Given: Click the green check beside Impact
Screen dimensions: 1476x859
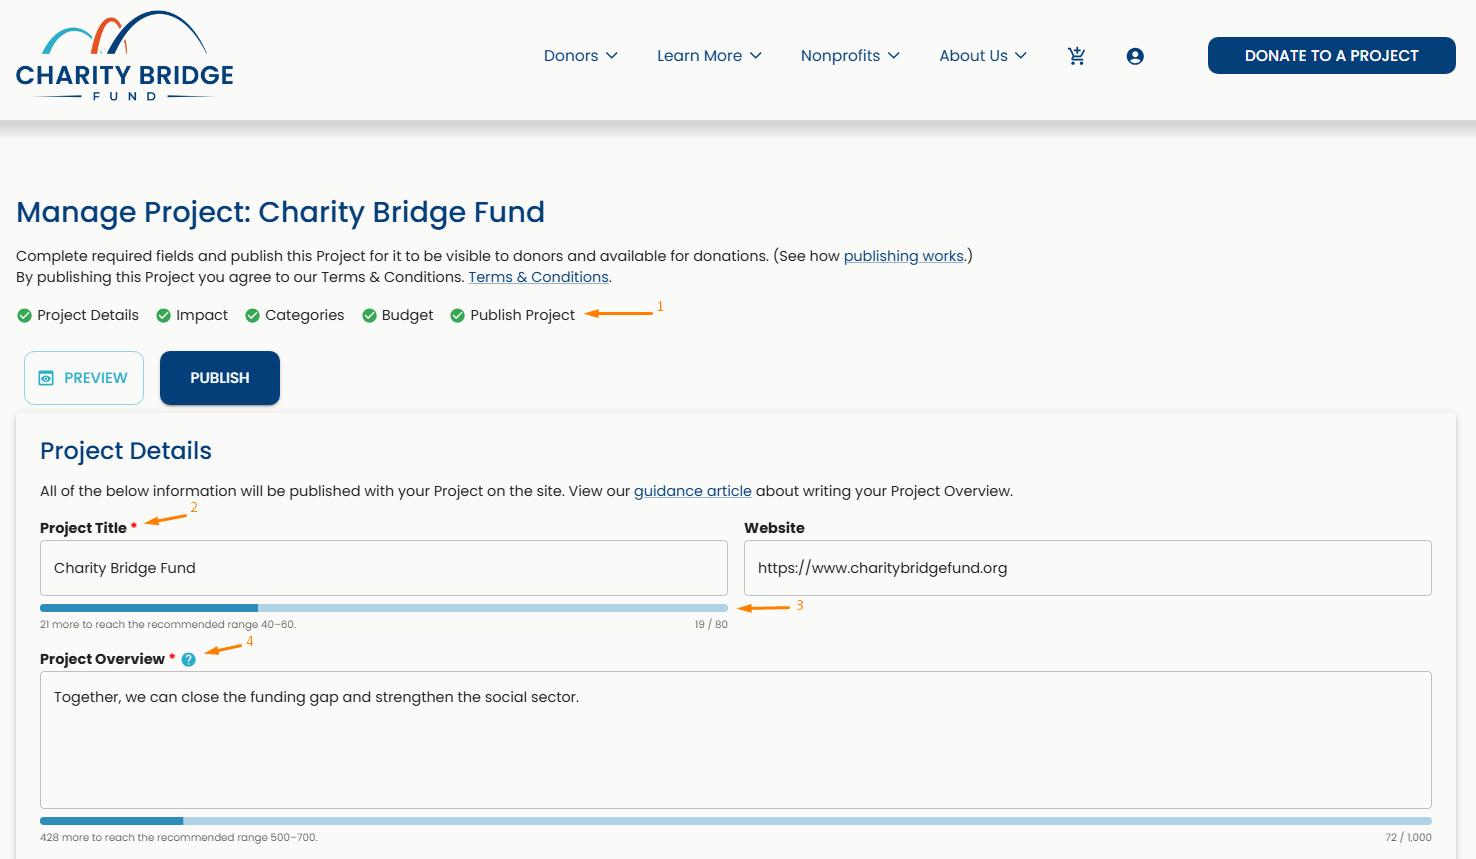Looking at the screenshot, I should pyautogui.click(x=163, y=316).
